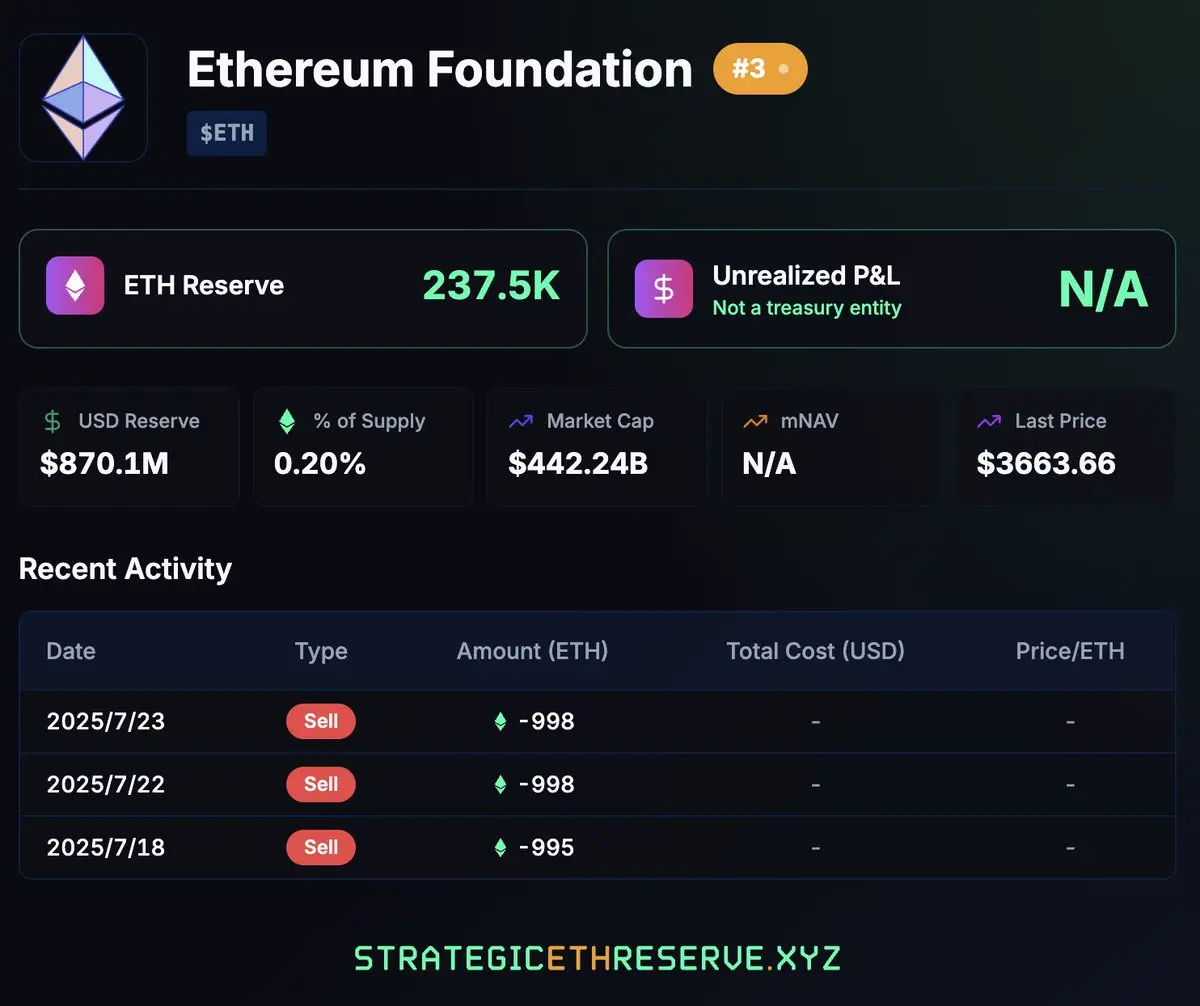The image size is (1200, 1006).
Task: Click the $870.1M USD Reserve value
Action: 104,463
